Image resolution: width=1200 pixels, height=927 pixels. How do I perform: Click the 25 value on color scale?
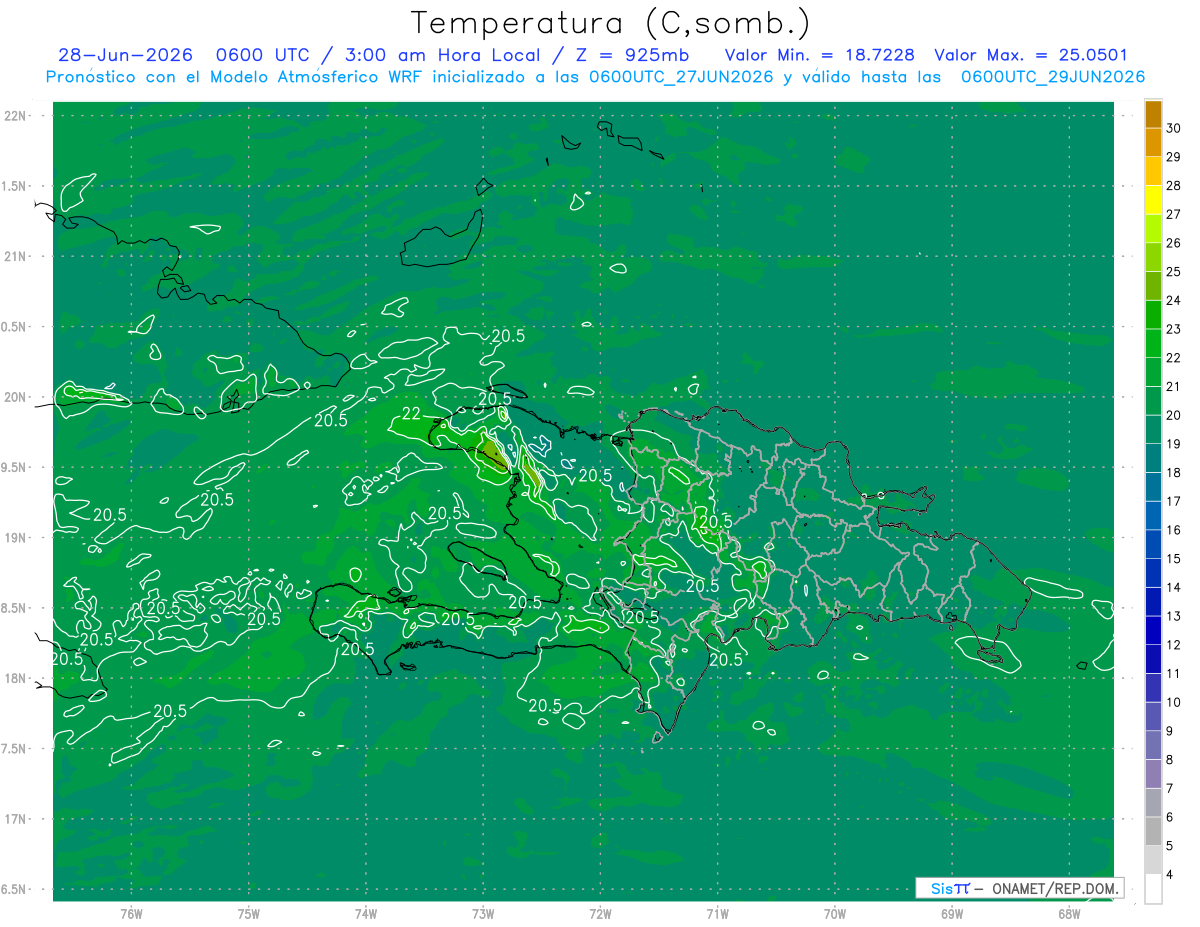[x=1173, y=271]
